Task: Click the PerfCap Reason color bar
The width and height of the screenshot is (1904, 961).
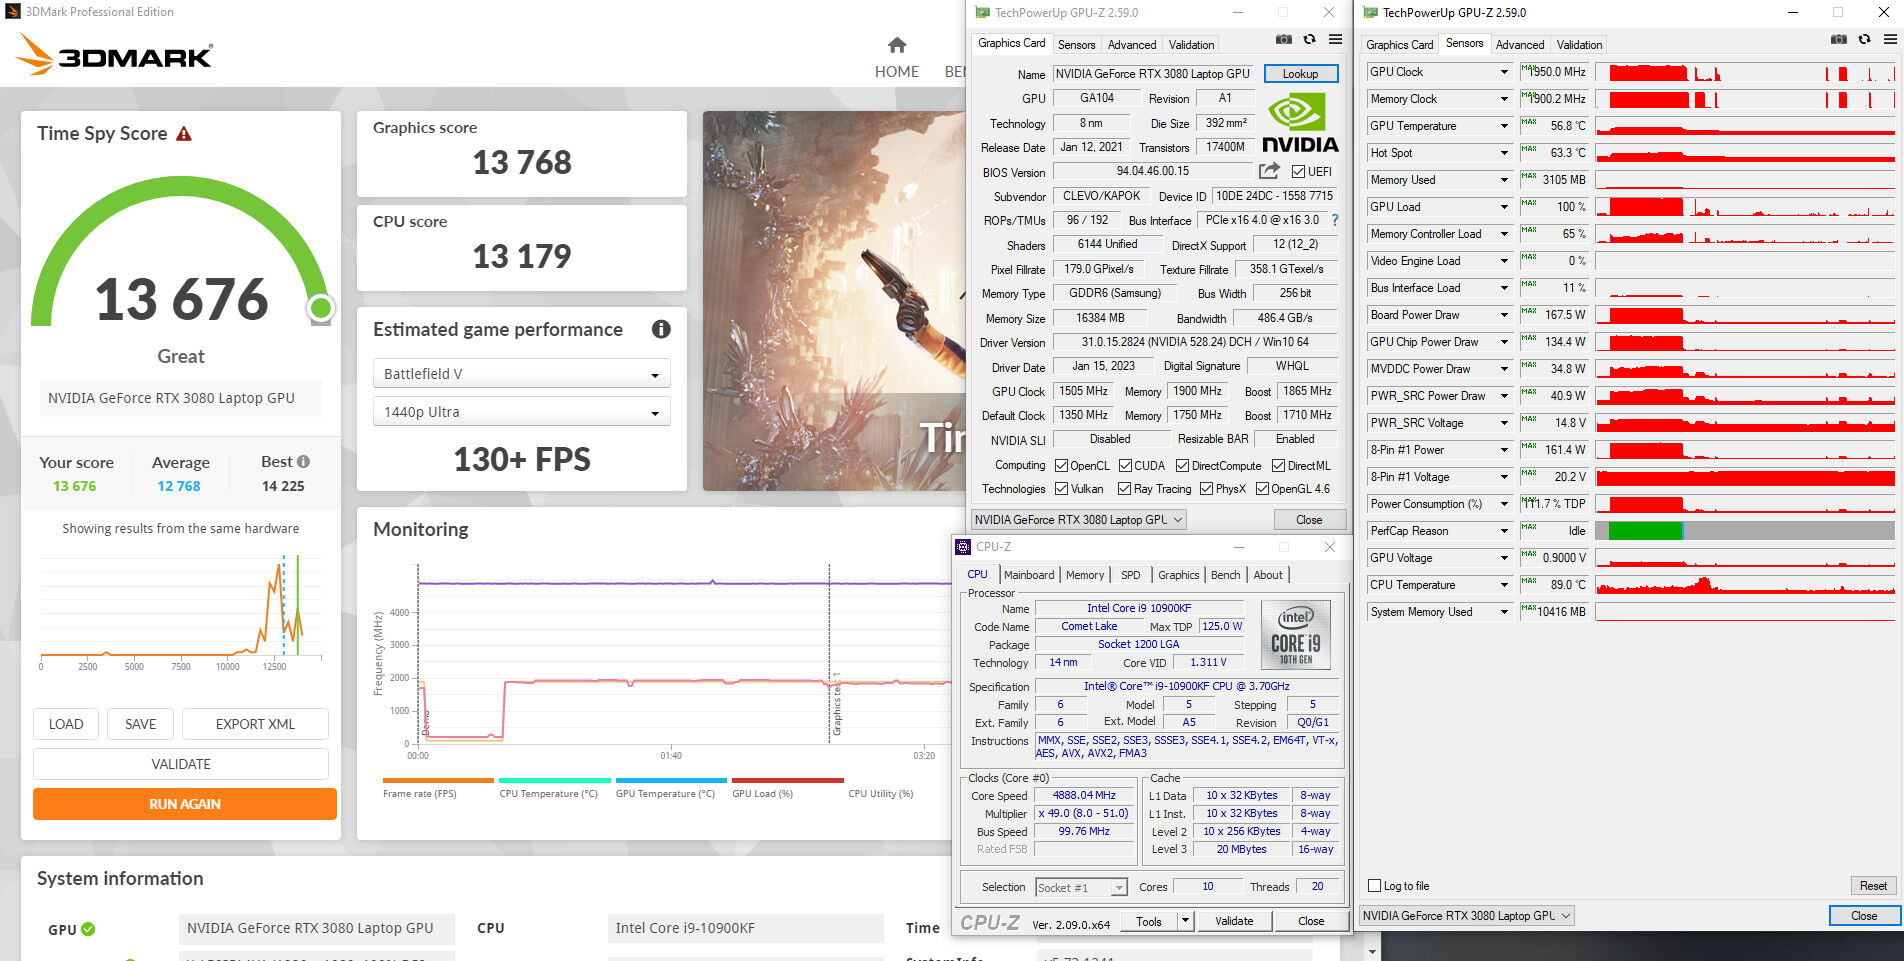Action: click(1745, 531)
